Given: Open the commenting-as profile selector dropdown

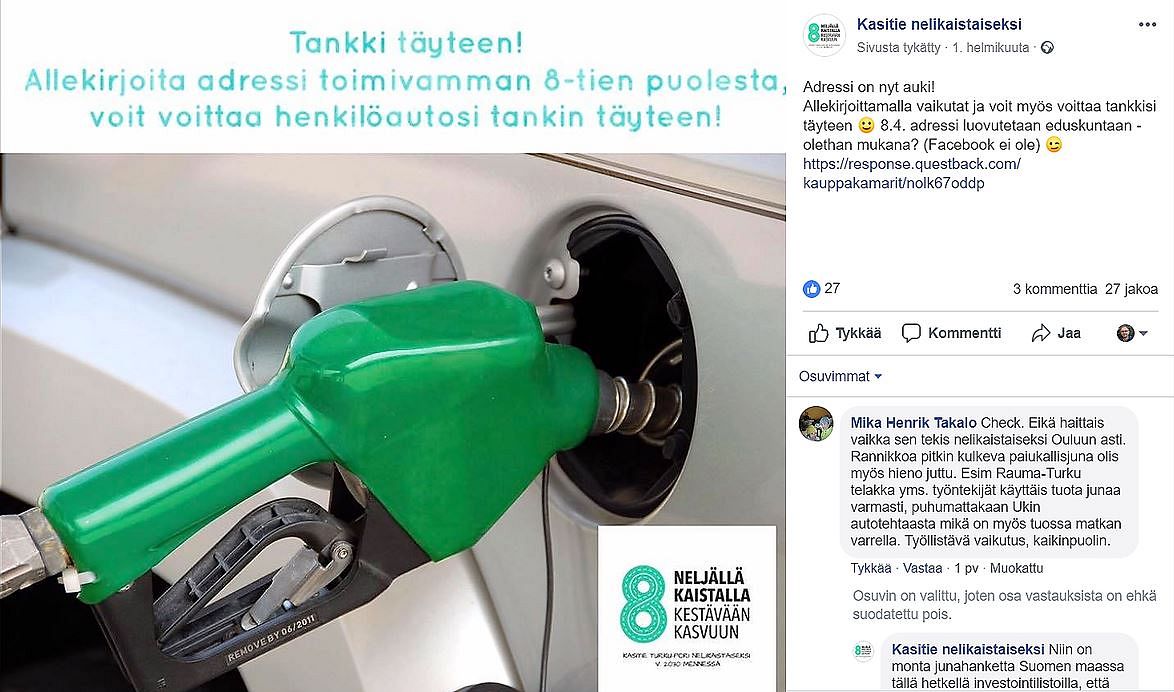Looking at the screenshot, I should click(x=1132, y=333).
